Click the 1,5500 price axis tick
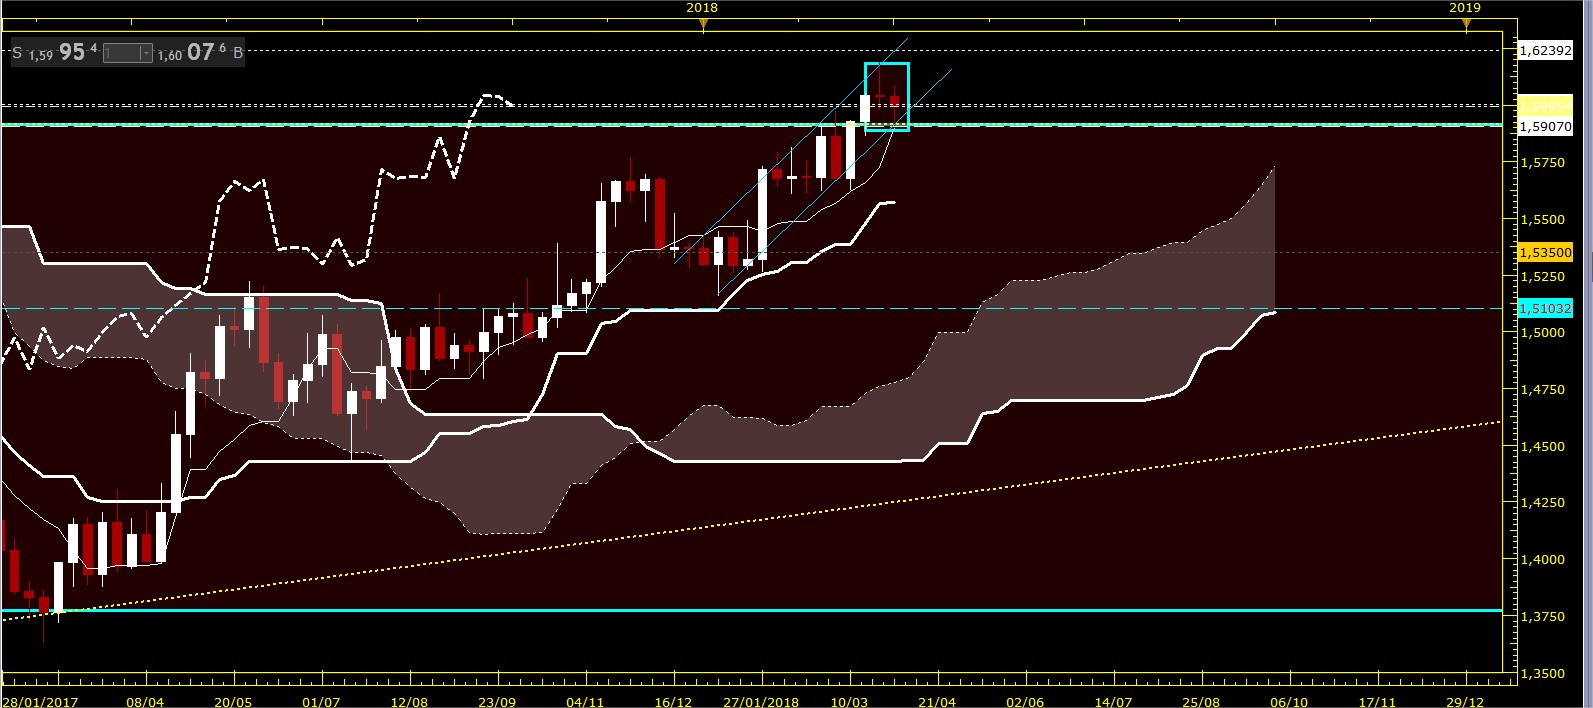The width and height of the screenshot is (1593, 708). (1543, 219)
